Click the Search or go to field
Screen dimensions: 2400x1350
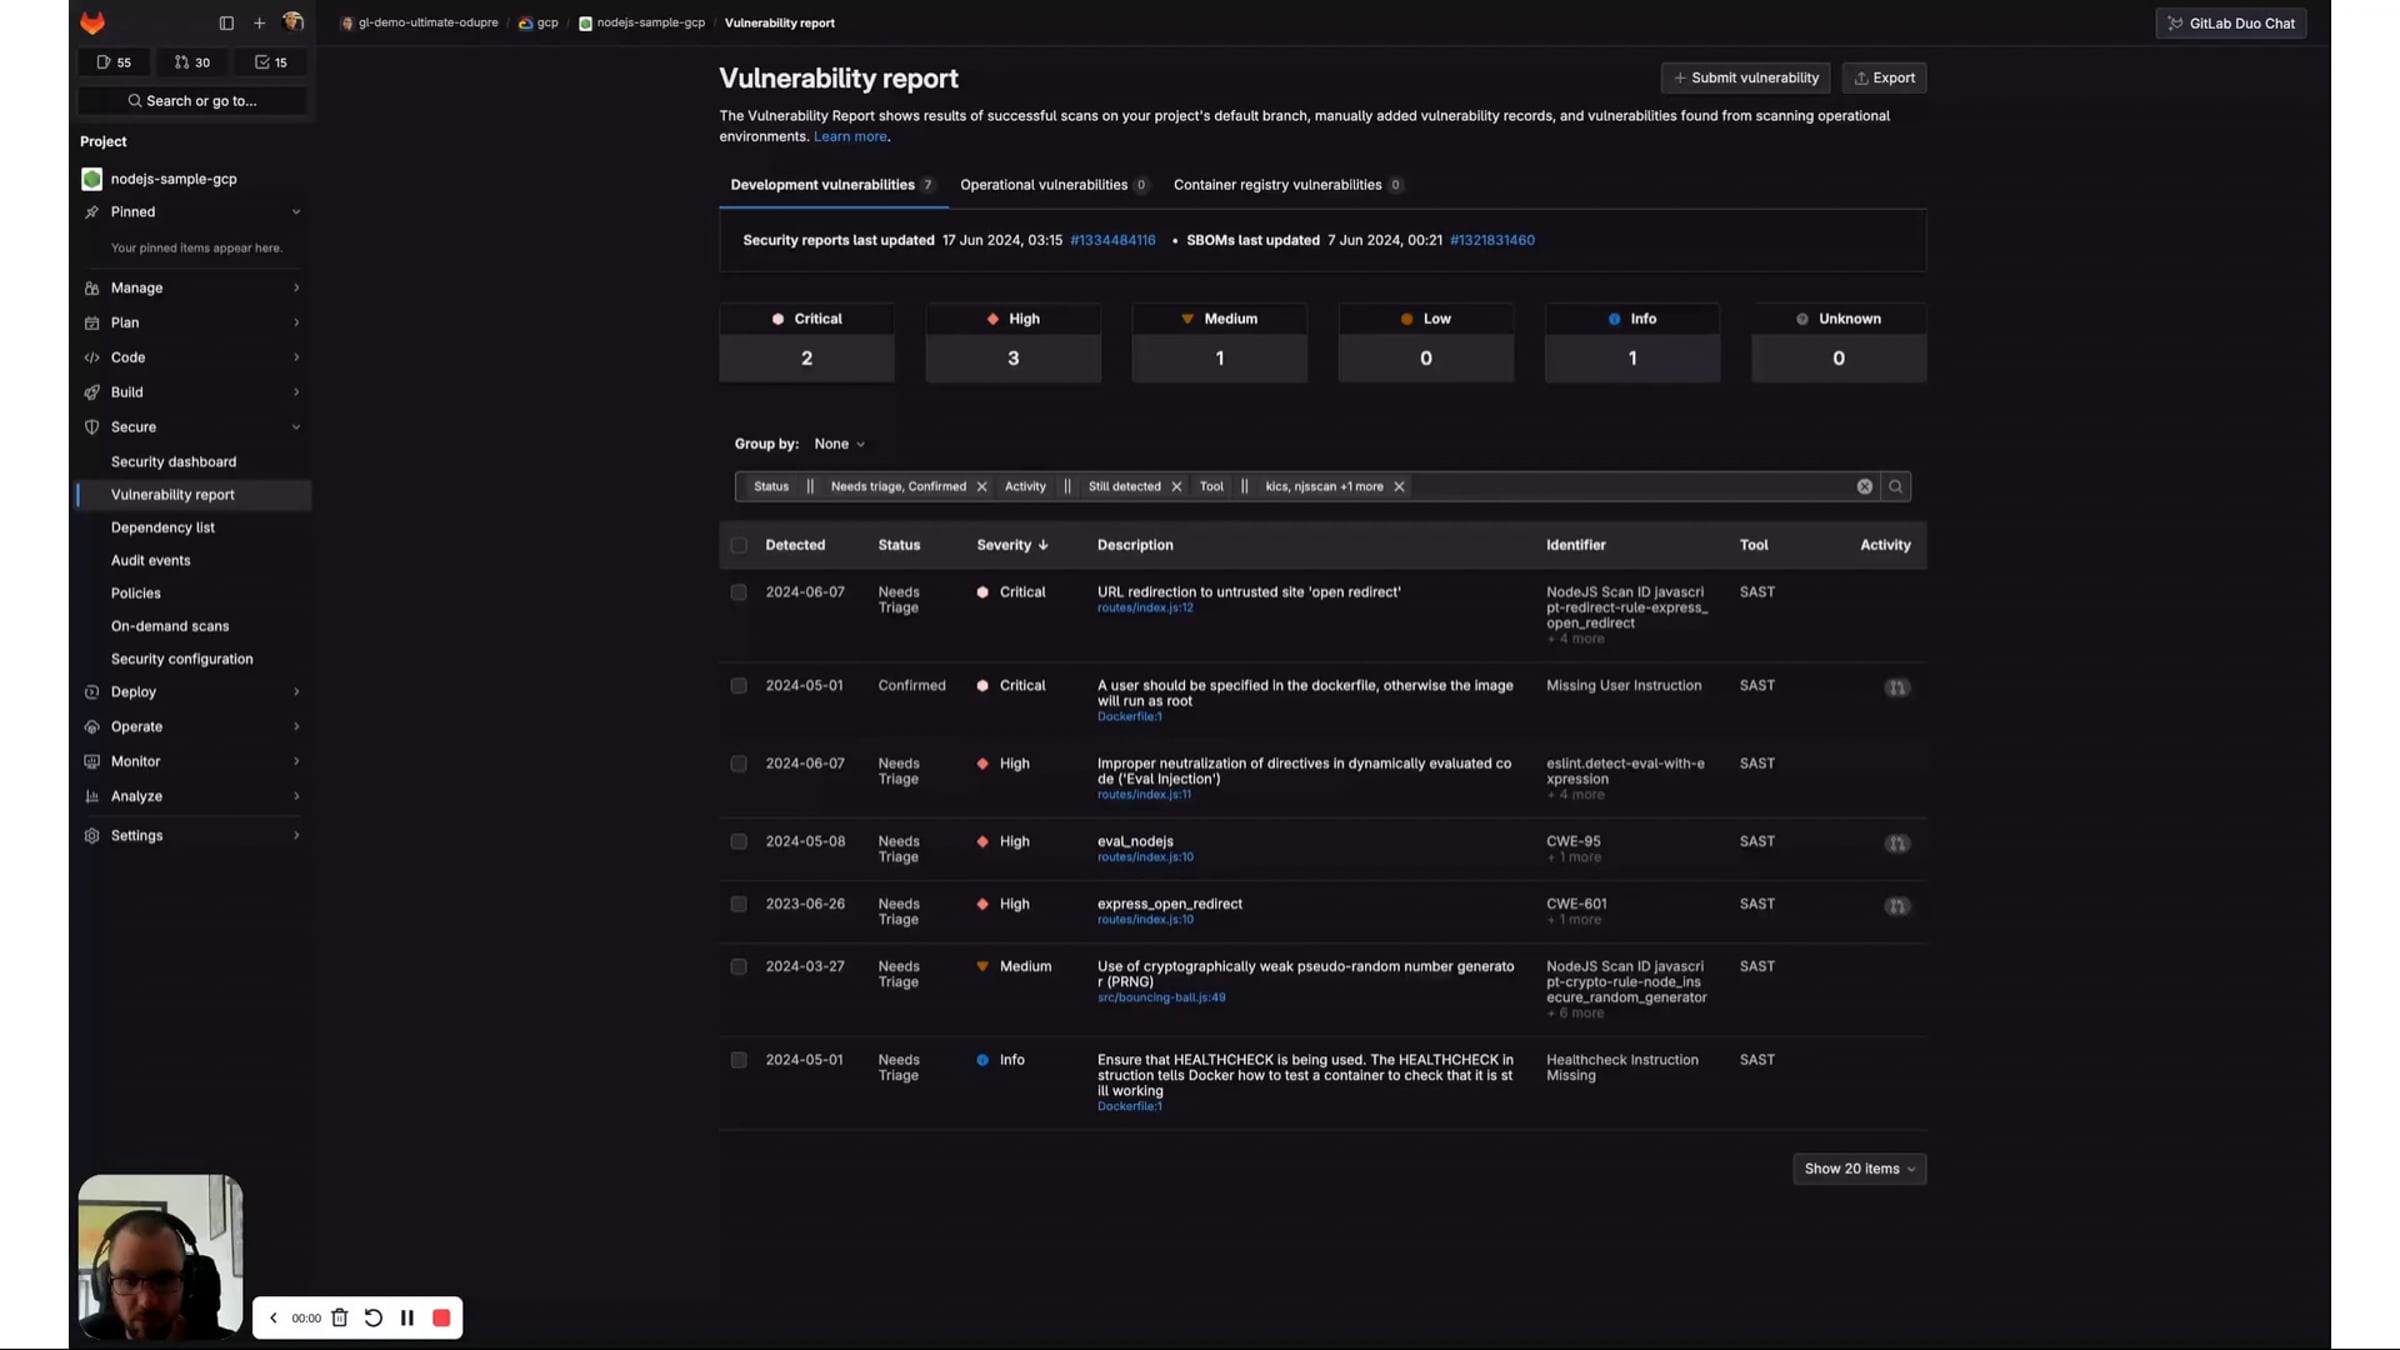click(192, 101)
